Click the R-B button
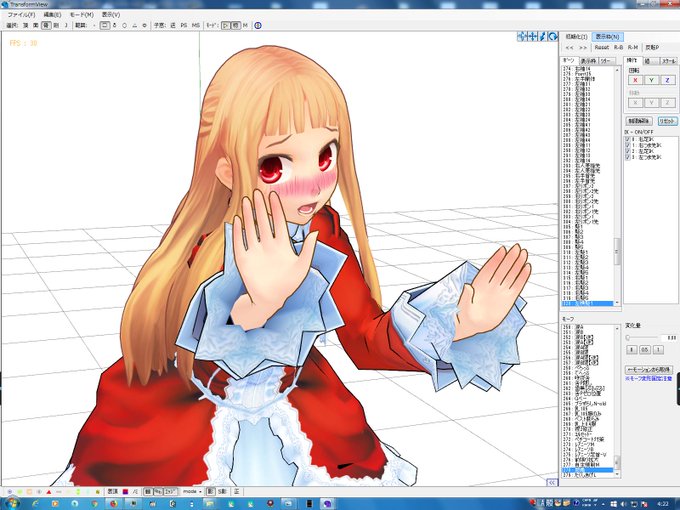680x510 pixels. pos(618,48)
